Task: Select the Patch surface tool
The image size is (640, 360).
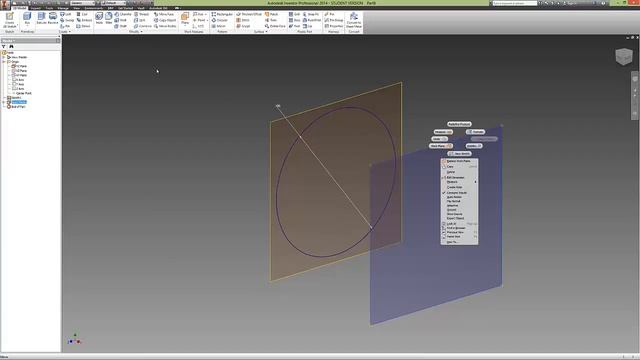Action: 271,14
